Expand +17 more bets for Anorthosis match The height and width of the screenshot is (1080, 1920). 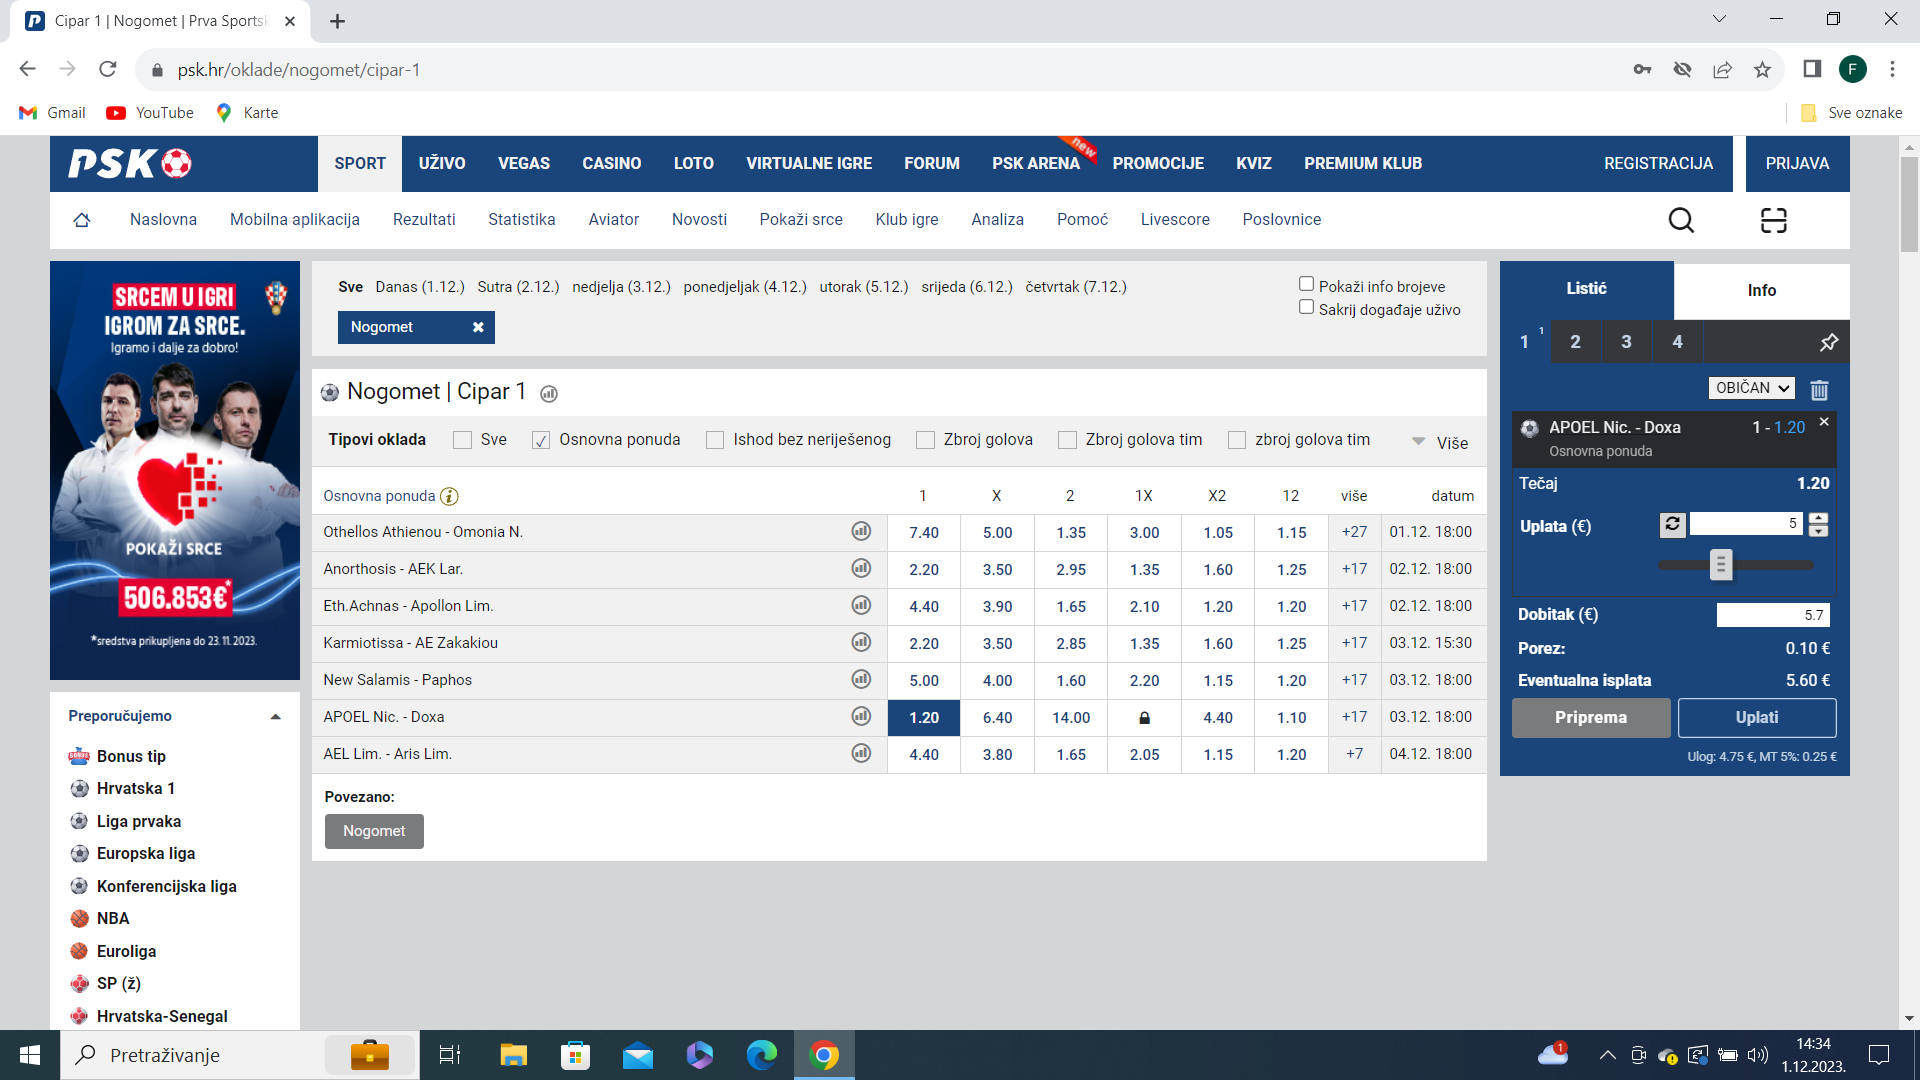coord(1354,569)
